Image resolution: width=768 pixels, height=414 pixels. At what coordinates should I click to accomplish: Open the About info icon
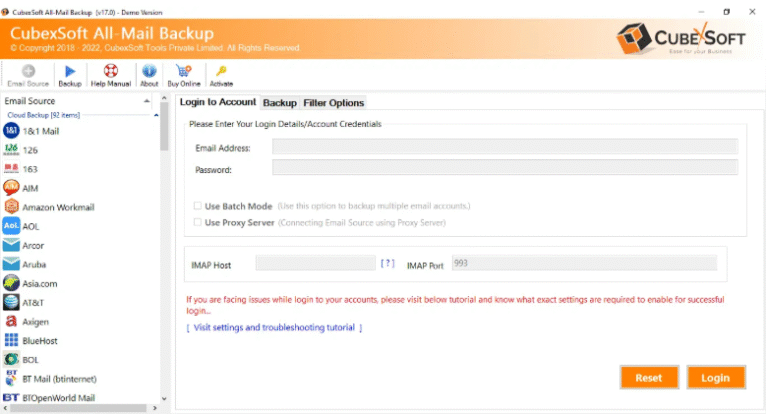tap(149, 71)
